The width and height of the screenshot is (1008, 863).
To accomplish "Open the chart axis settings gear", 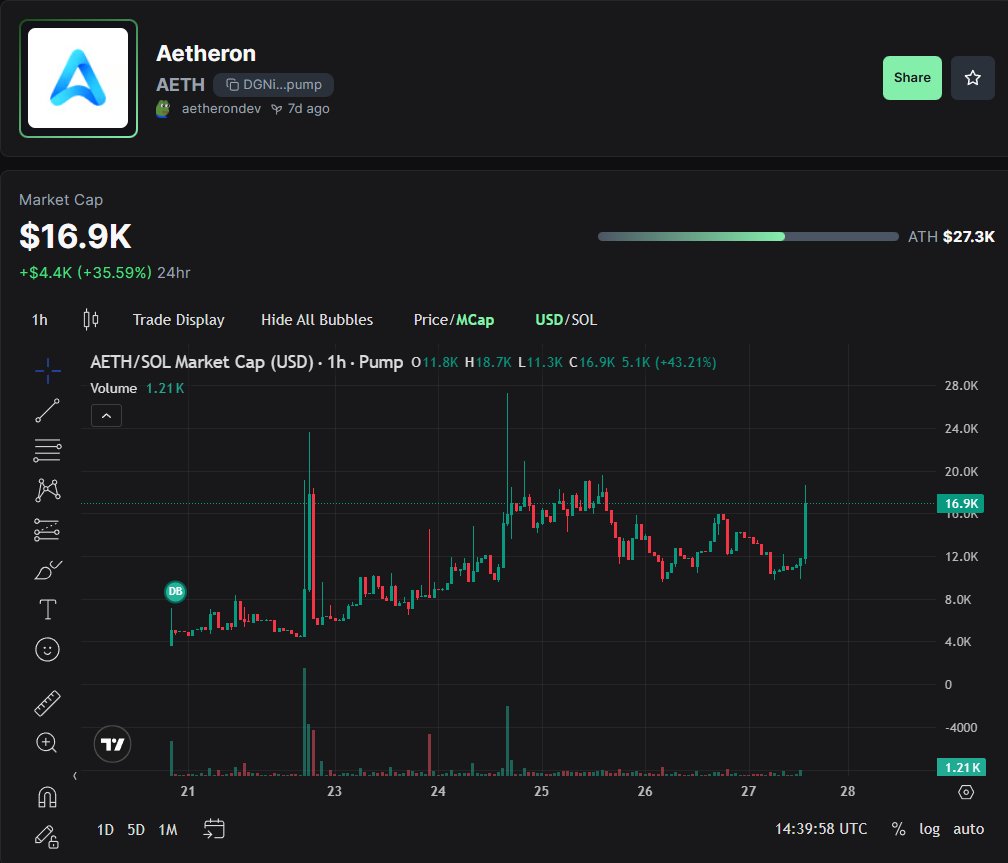I will click(x=966, y=792).
